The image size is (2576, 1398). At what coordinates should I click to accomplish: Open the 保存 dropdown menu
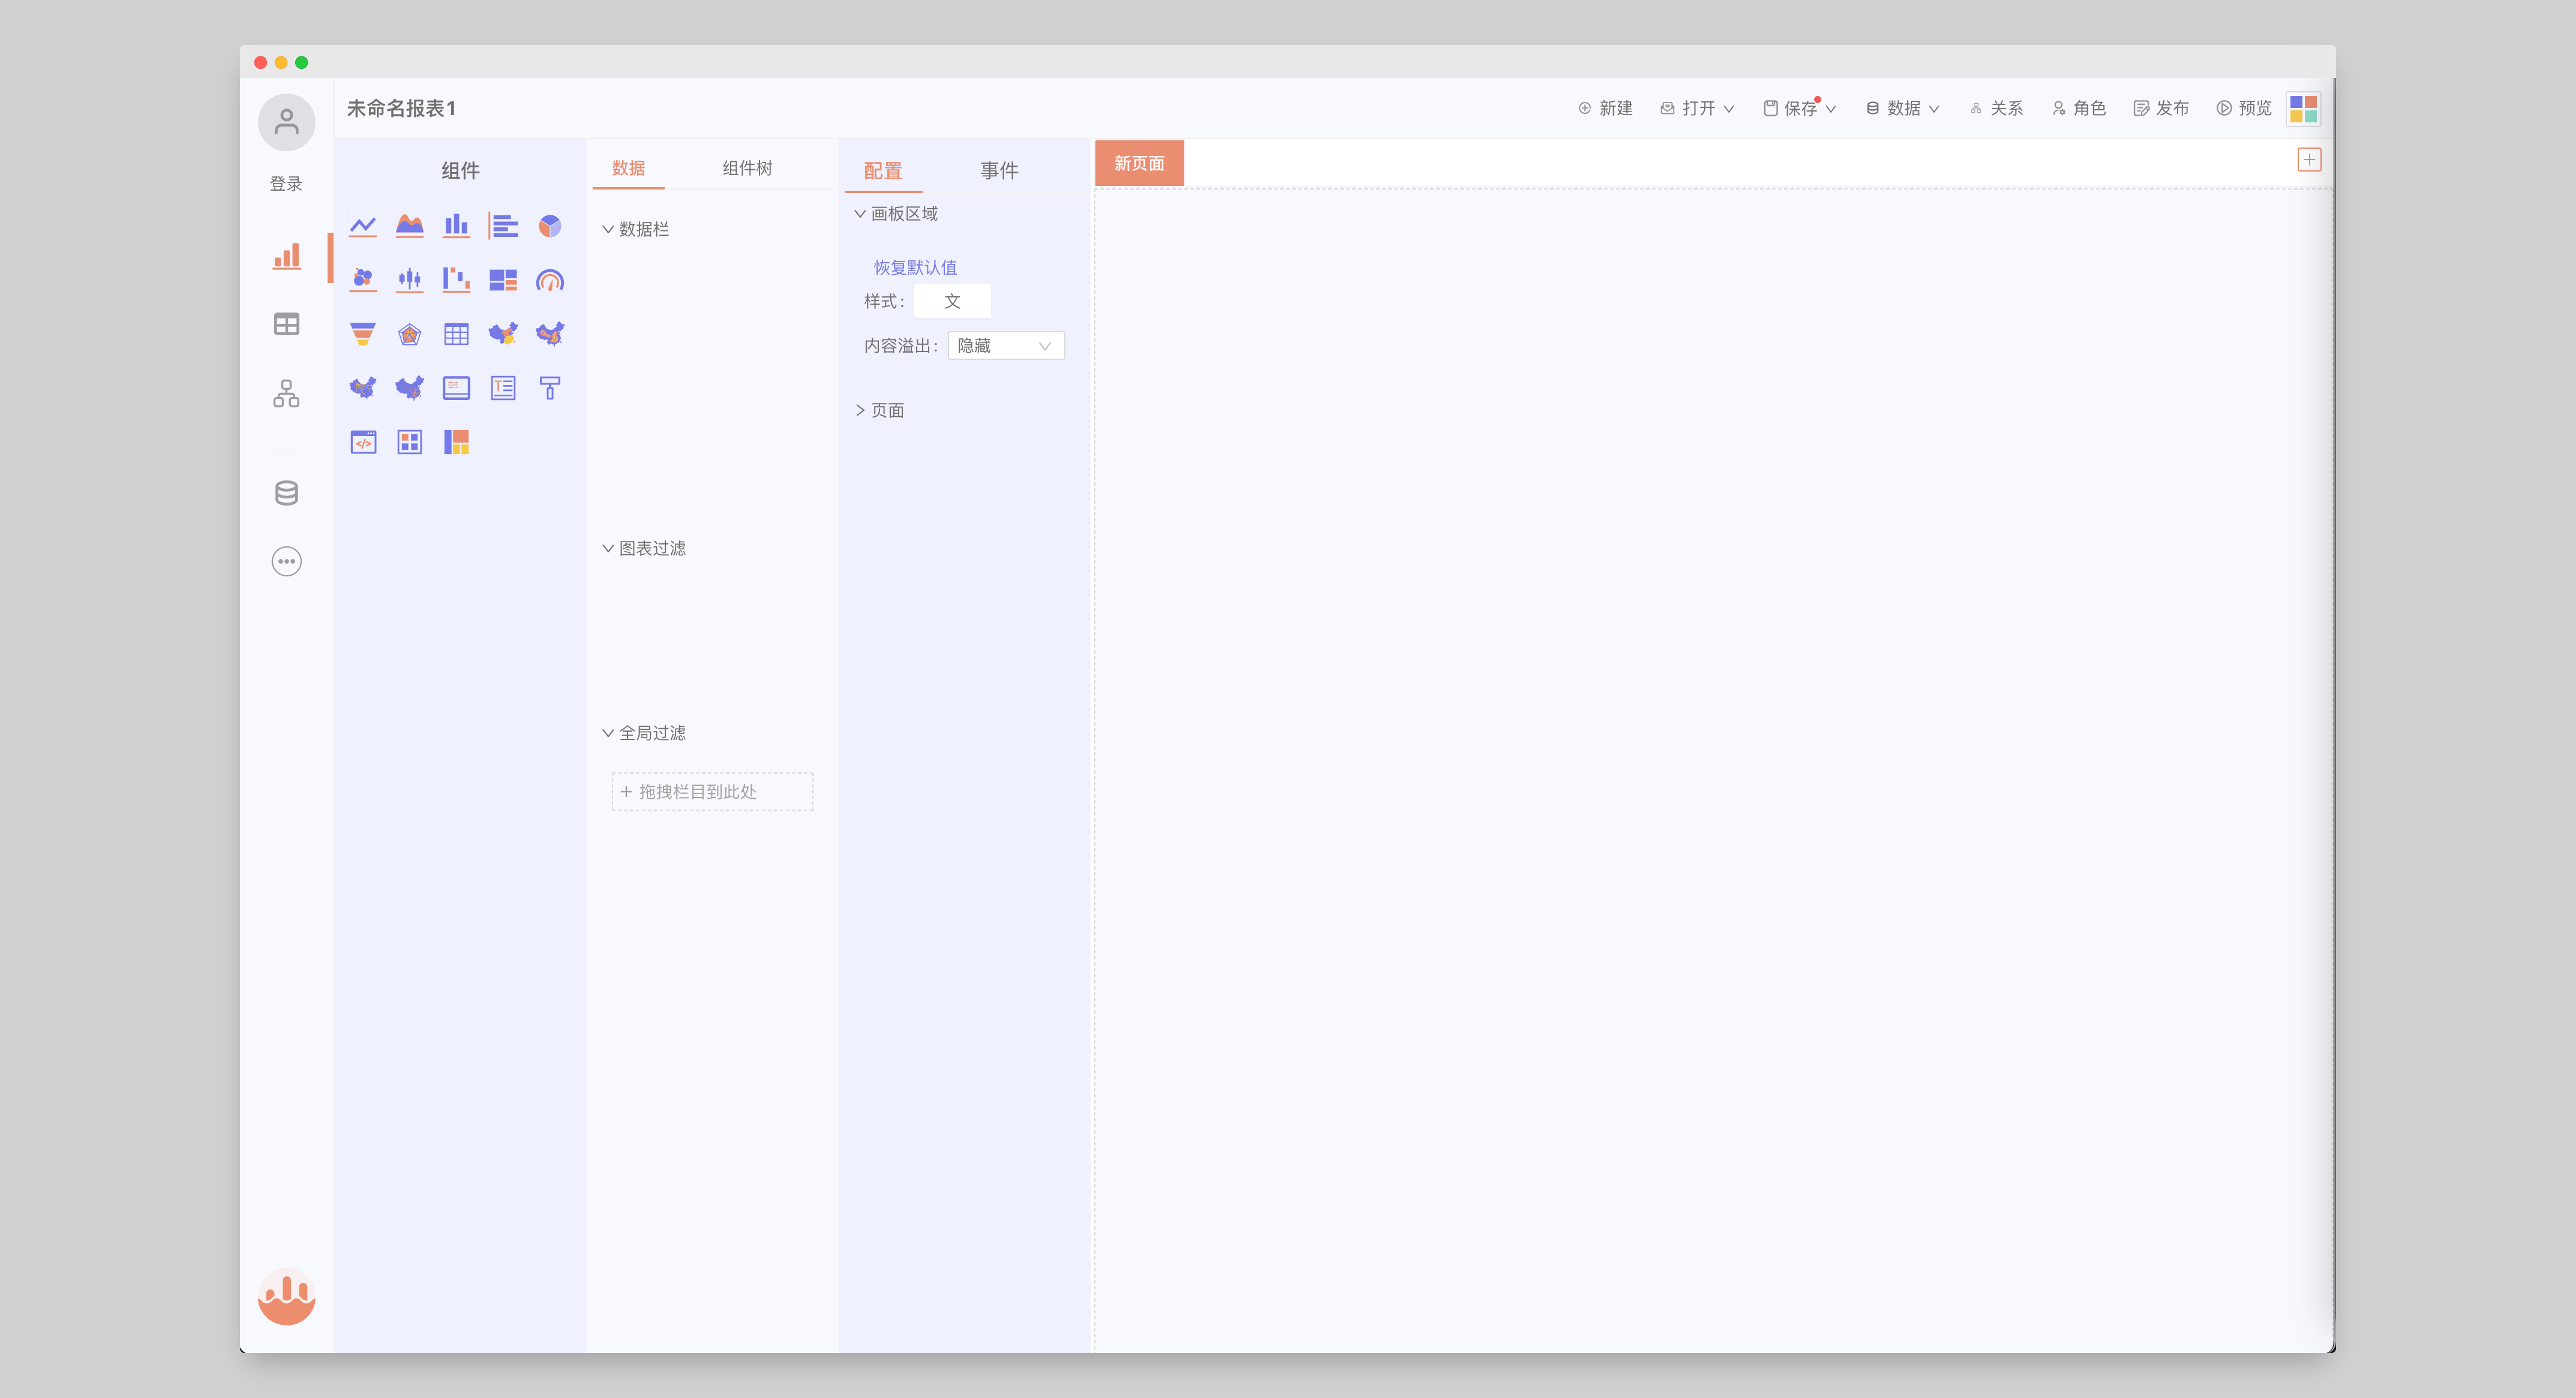click(1800, 108)
